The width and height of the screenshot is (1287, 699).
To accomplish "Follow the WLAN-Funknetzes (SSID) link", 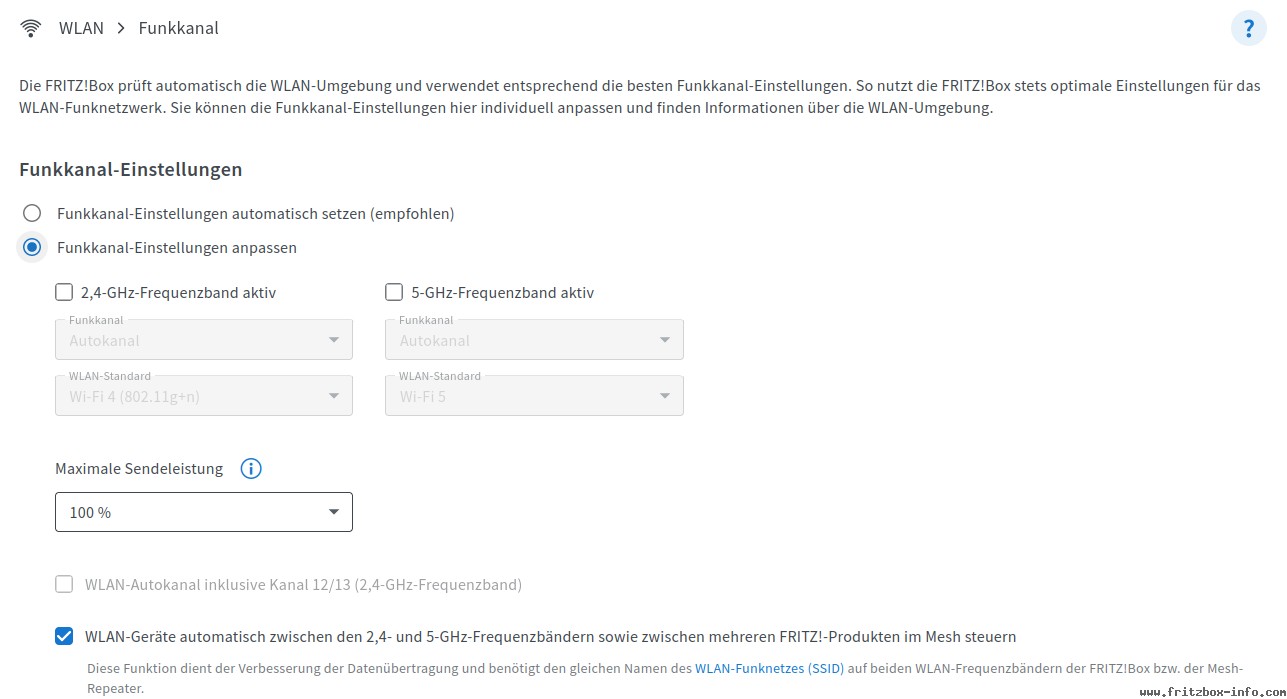I will coord(769,668).
